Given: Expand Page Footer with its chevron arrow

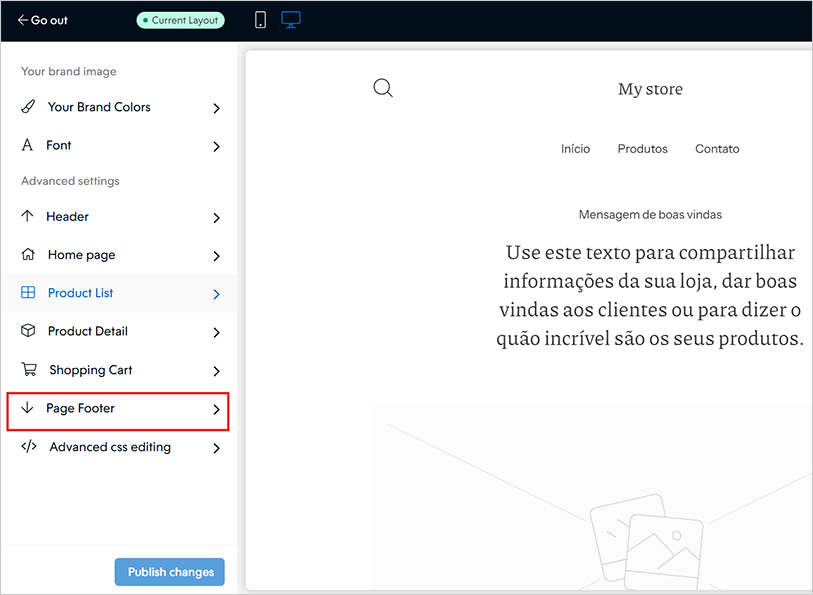Looking at the screenshot, I should [x=216, y=410].
